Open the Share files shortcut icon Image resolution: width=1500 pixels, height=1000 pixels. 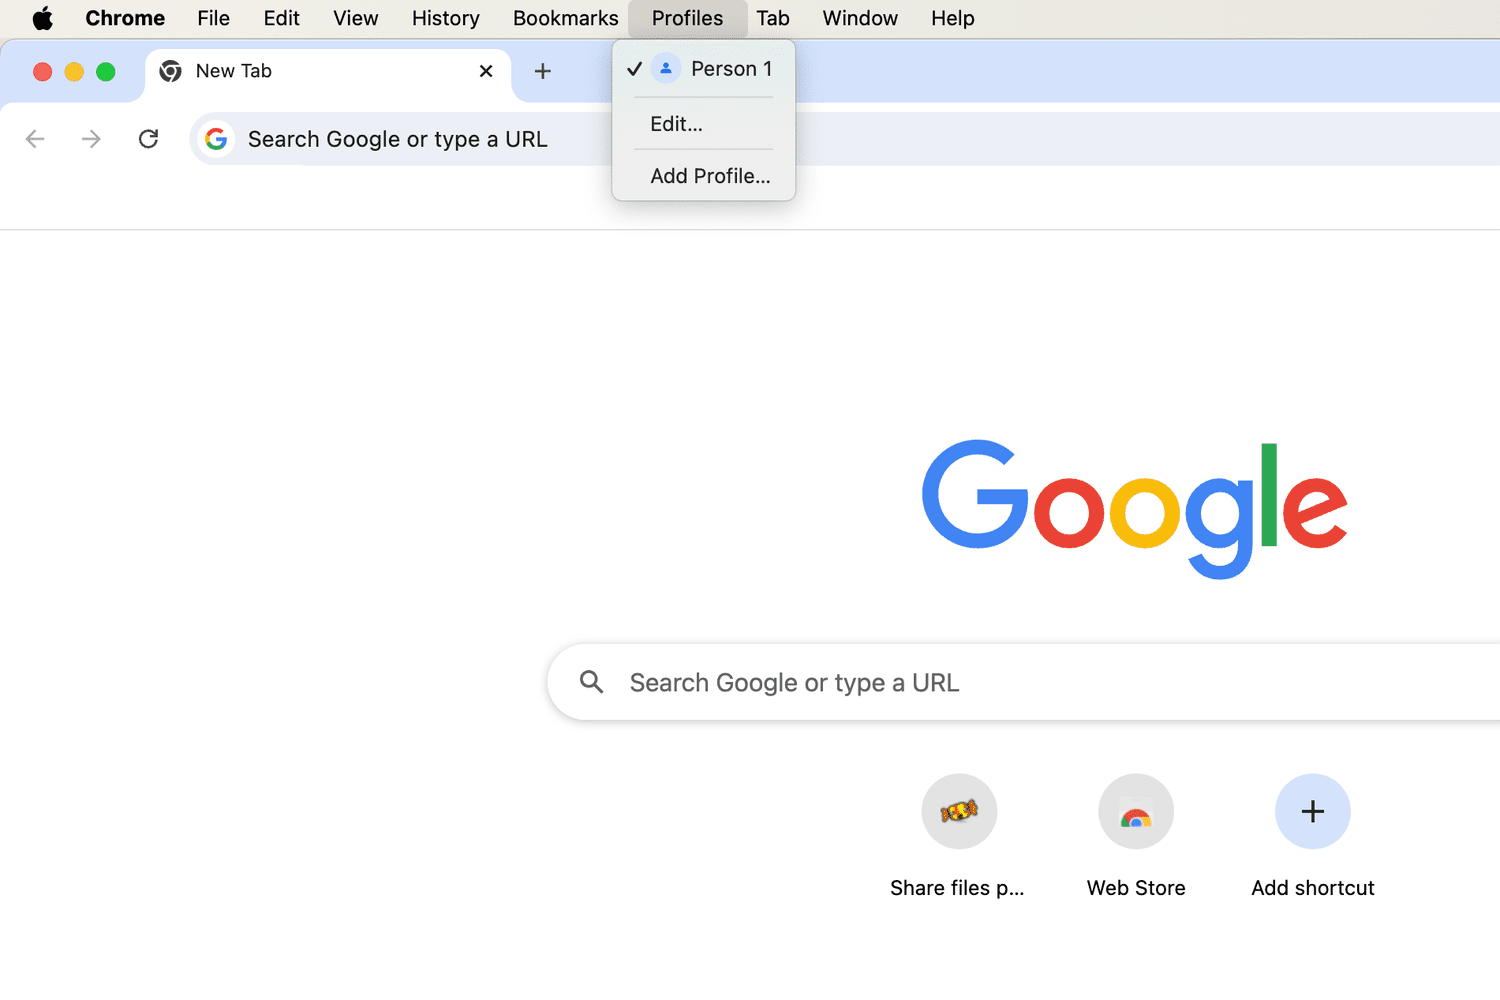[x=958, y=811]
